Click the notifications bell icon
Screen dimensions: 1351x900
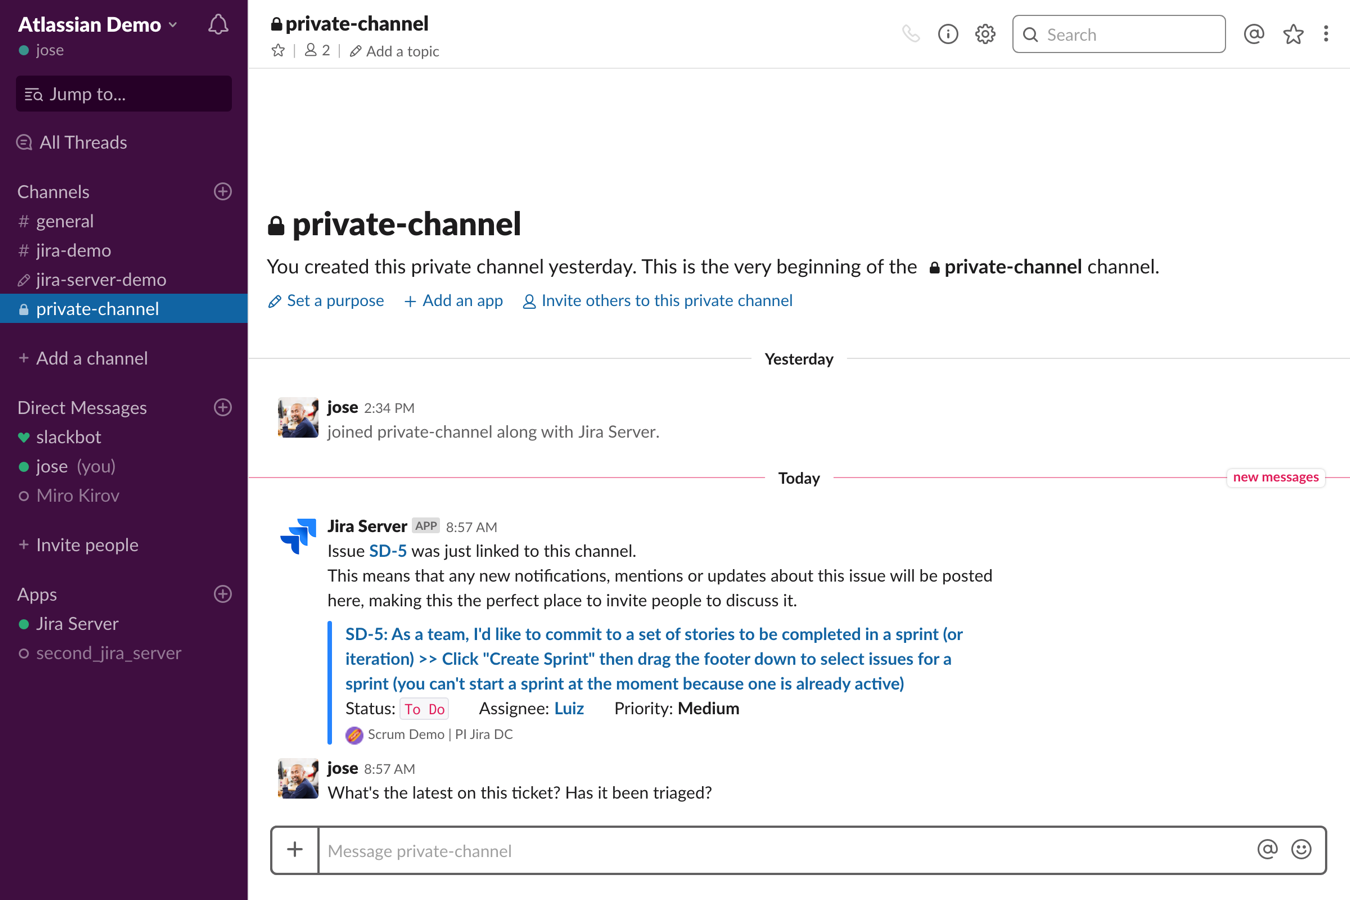218,25
